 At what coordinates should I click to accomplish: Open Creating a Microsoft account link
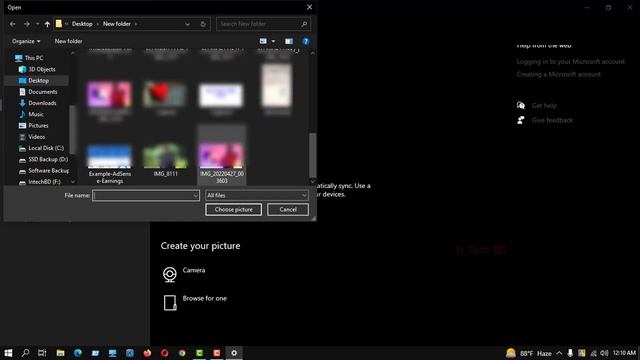558,74
